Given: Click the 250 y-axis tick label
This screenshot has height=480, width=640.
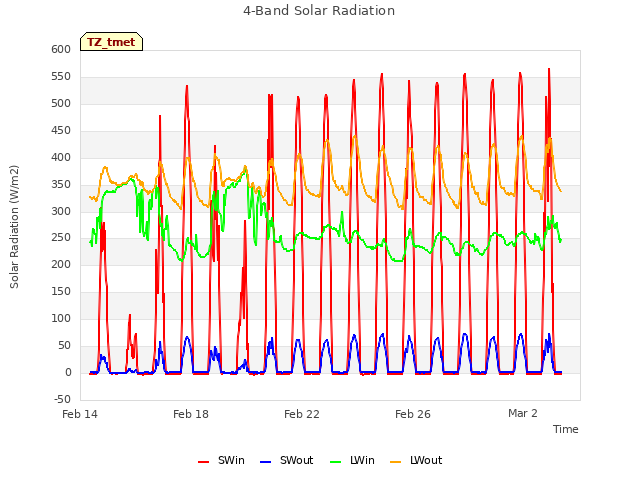Looking at the screenshot, I should [x=61, y=238].
